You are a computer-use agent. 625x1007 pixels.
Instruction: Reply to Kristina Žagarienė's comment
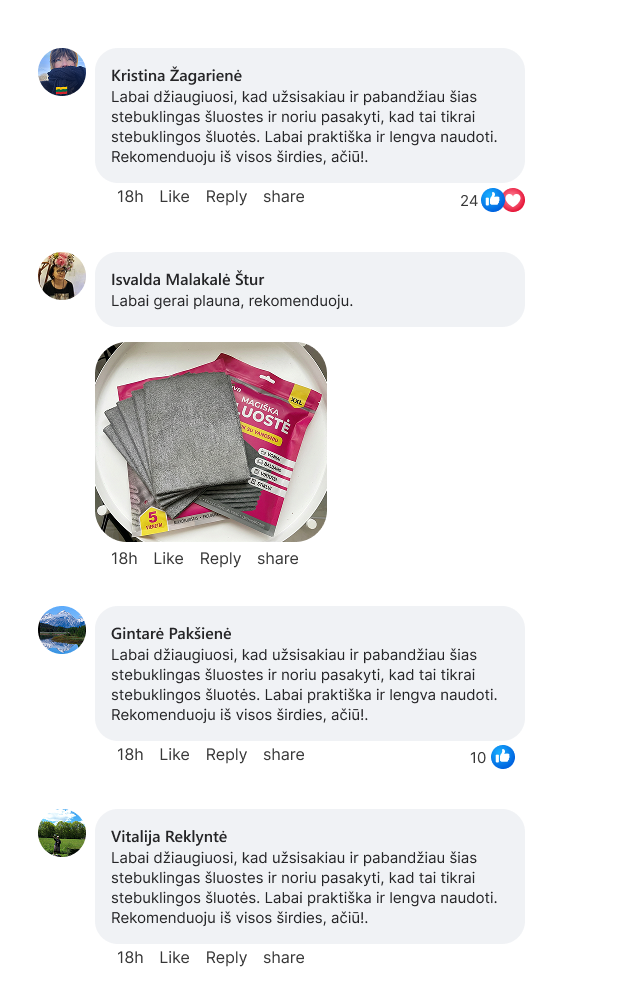click(x=226, y=197)
